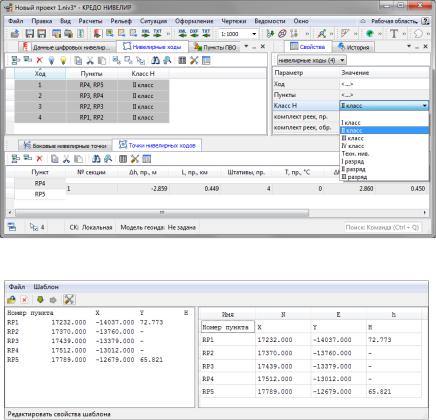Switch to the Пункты ПВО tab
The width and height of the screenshot is (436, 420).
(215, 47)
